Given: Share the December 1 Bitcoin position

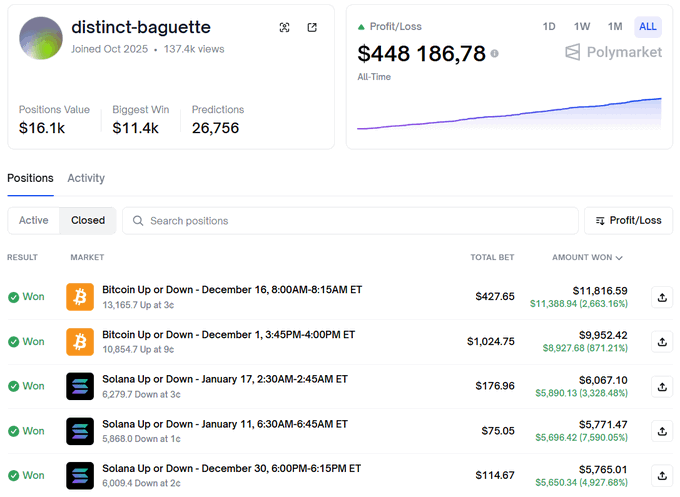Looking at the screenshot, I should [x=661, y=342].
